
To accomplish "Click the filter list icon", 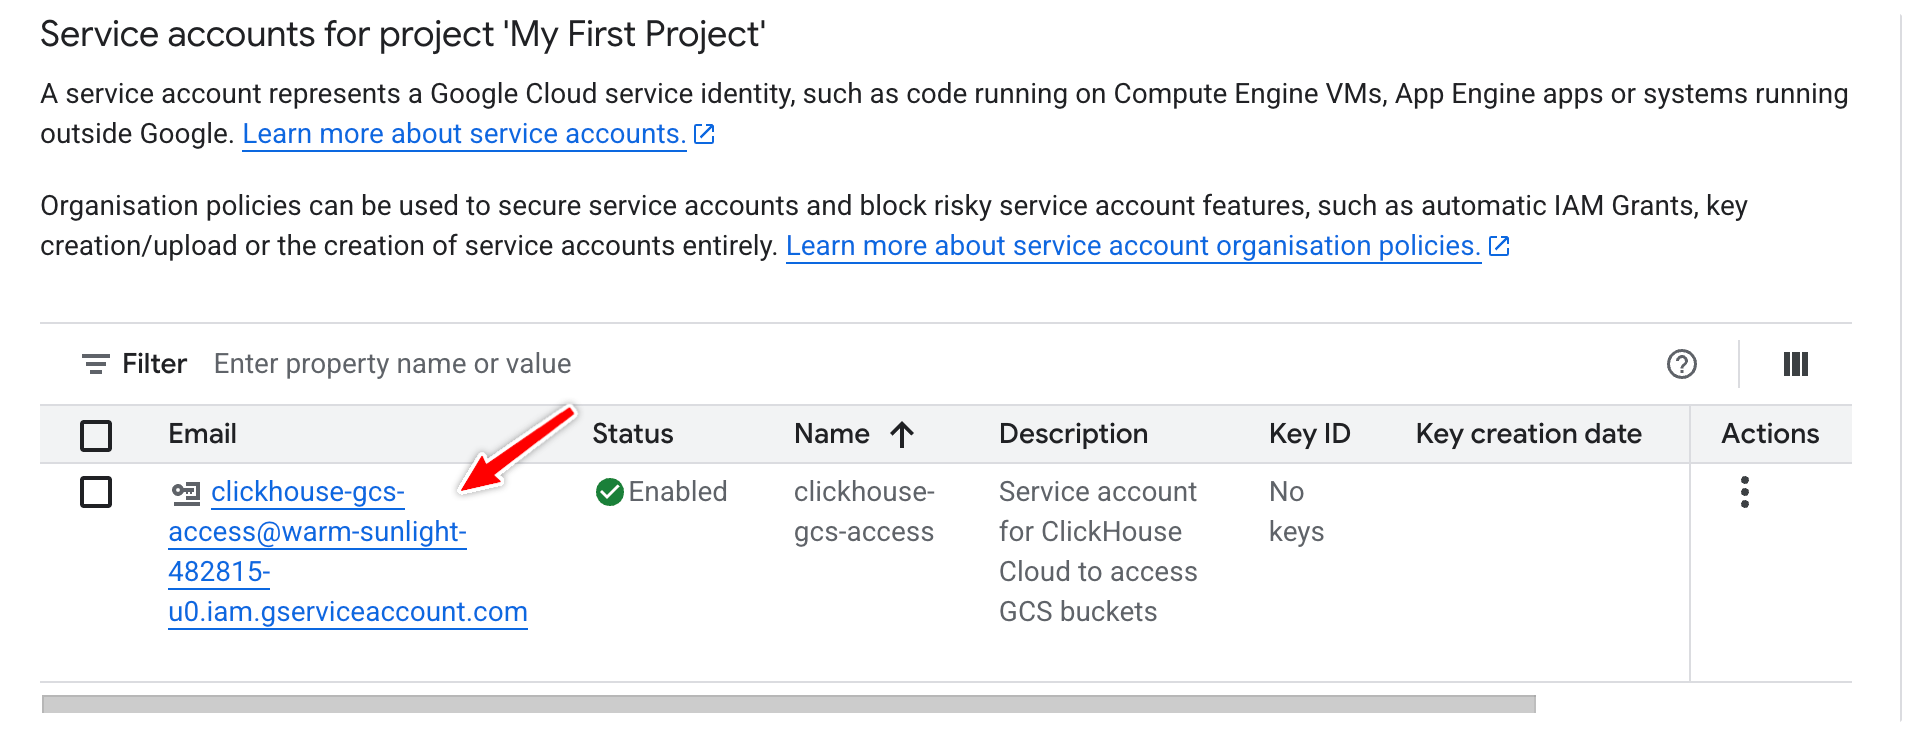I will pos(95,365).
